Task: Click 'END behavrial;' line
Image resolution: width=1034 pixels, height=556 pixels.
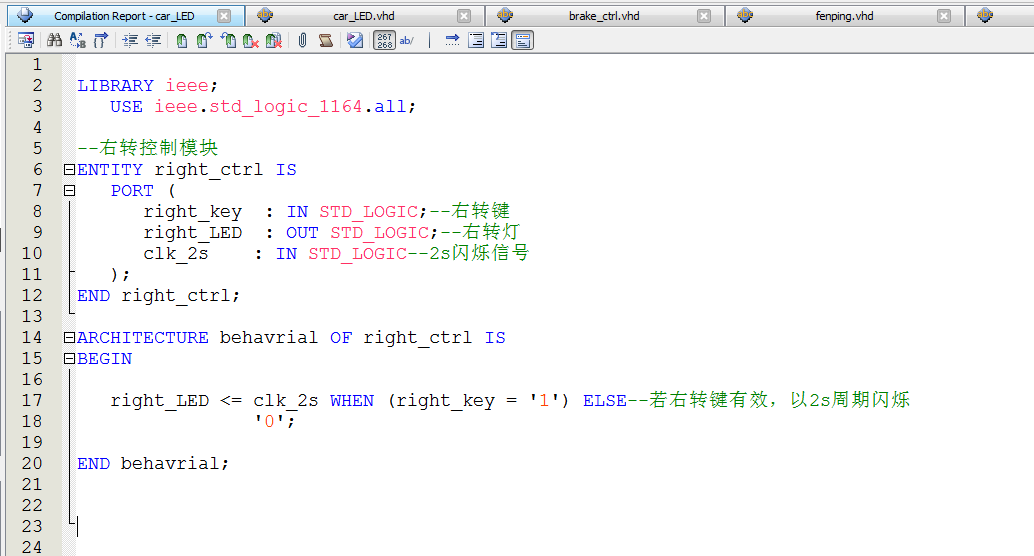Action: click(x=153, y=464)
